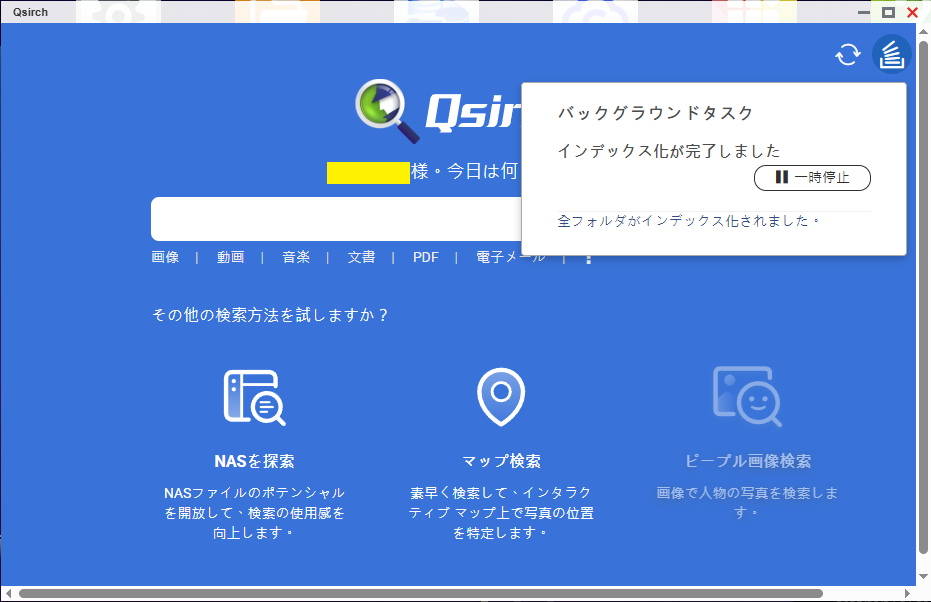Select the 画像 filter

point(165,258)
